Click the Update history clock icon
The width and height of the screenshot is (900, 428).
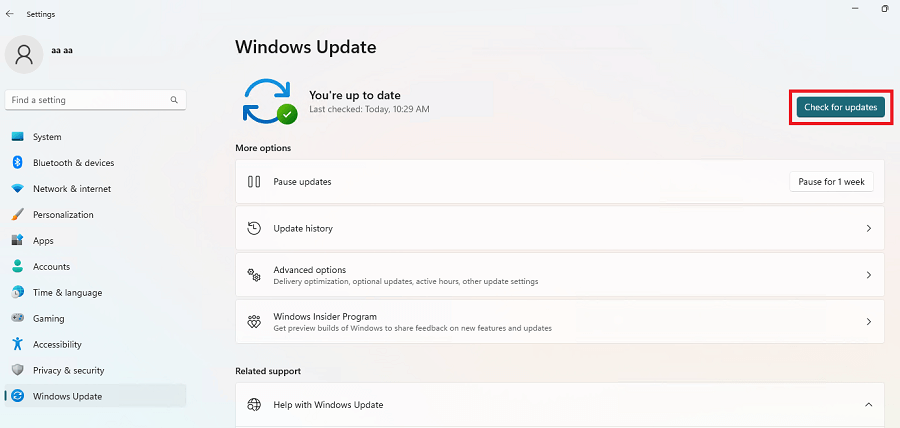click(254, 229)
